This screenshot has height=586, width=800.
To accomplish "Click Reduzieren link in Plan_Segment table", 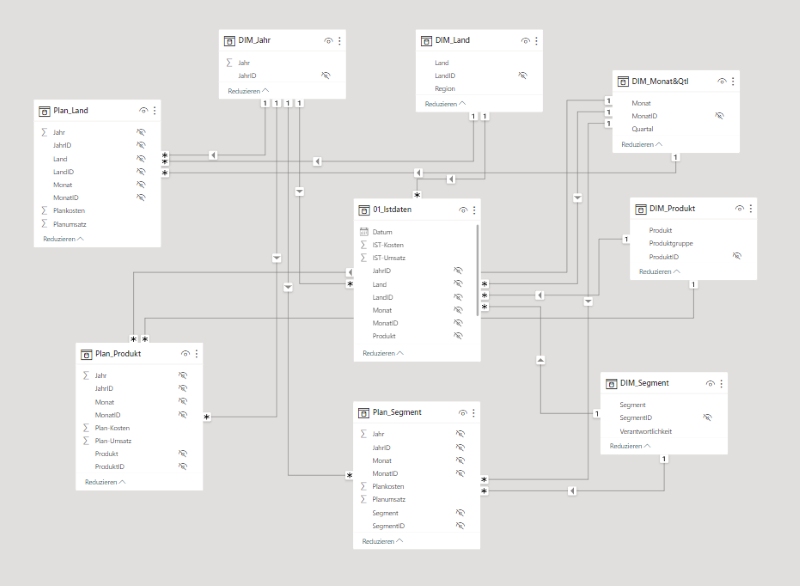I will [x=383, y=541].
